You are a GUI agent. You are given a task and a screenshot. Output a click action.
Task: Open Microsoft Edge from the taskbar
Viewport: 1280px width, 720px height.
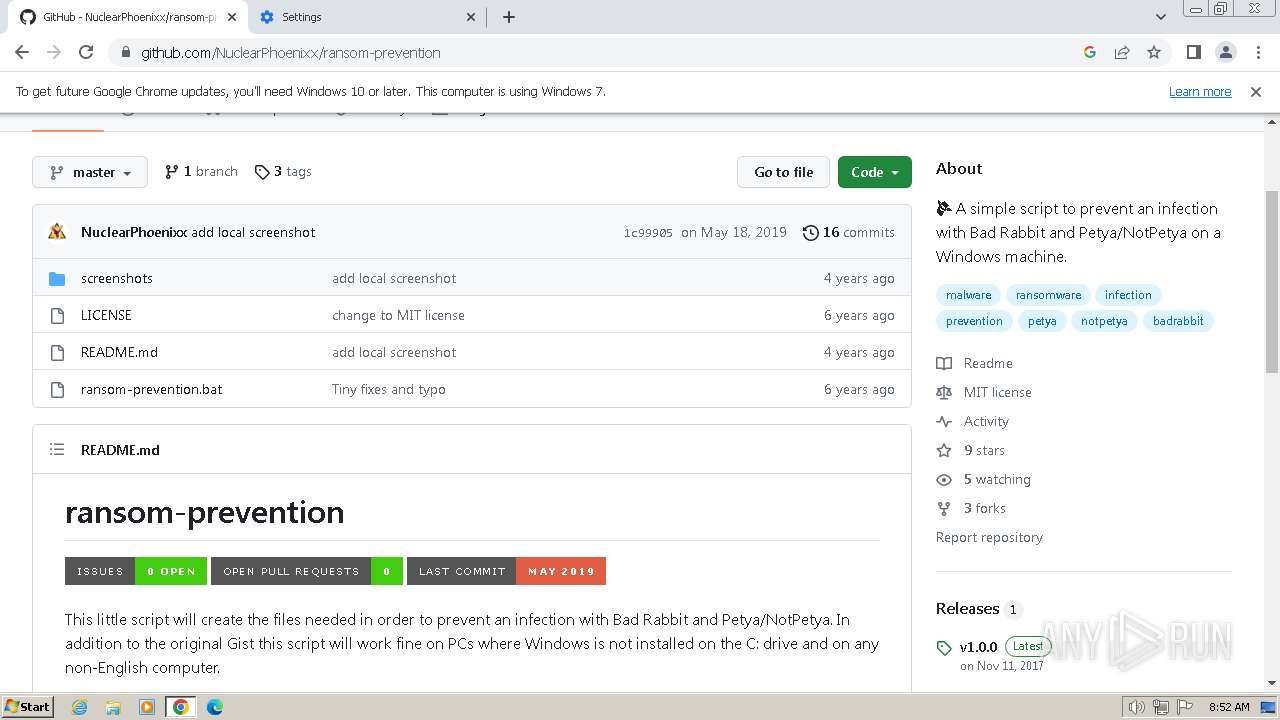214,707
